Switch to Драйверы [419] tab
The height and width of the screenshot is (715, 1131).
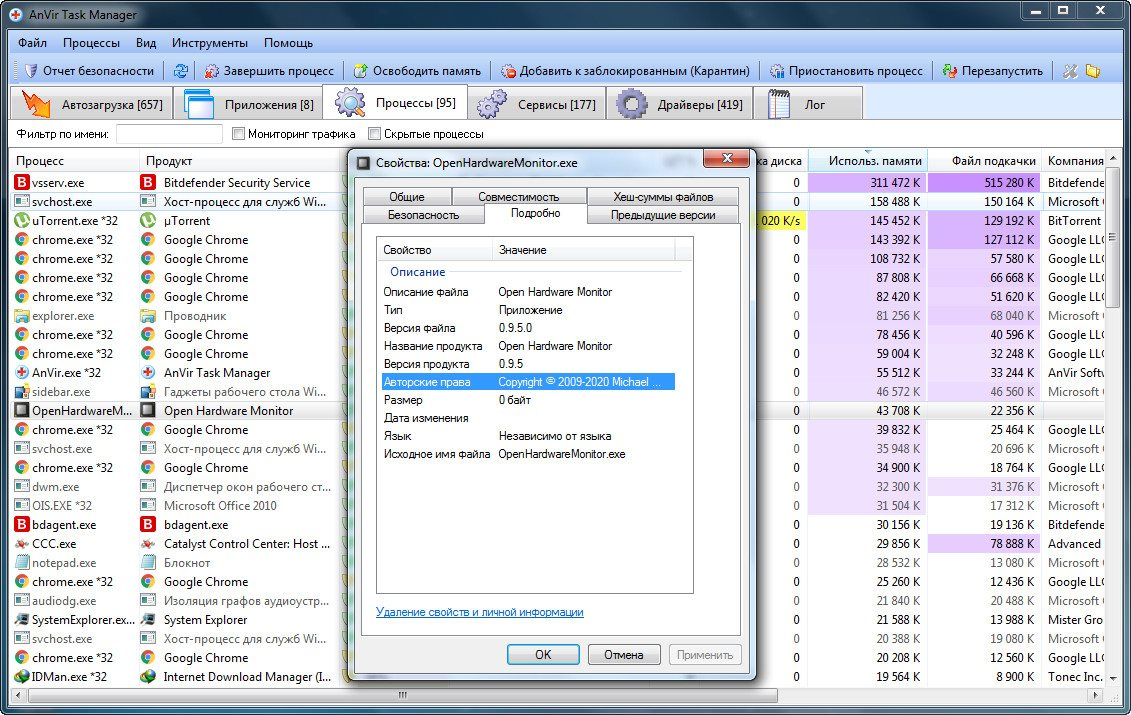pos(679,104)
